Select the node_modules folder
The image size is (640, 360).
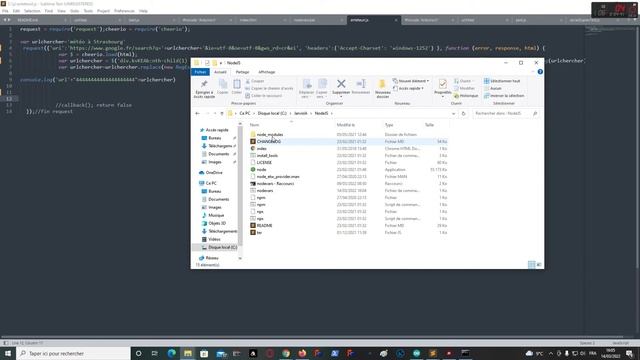coord(270,135)
